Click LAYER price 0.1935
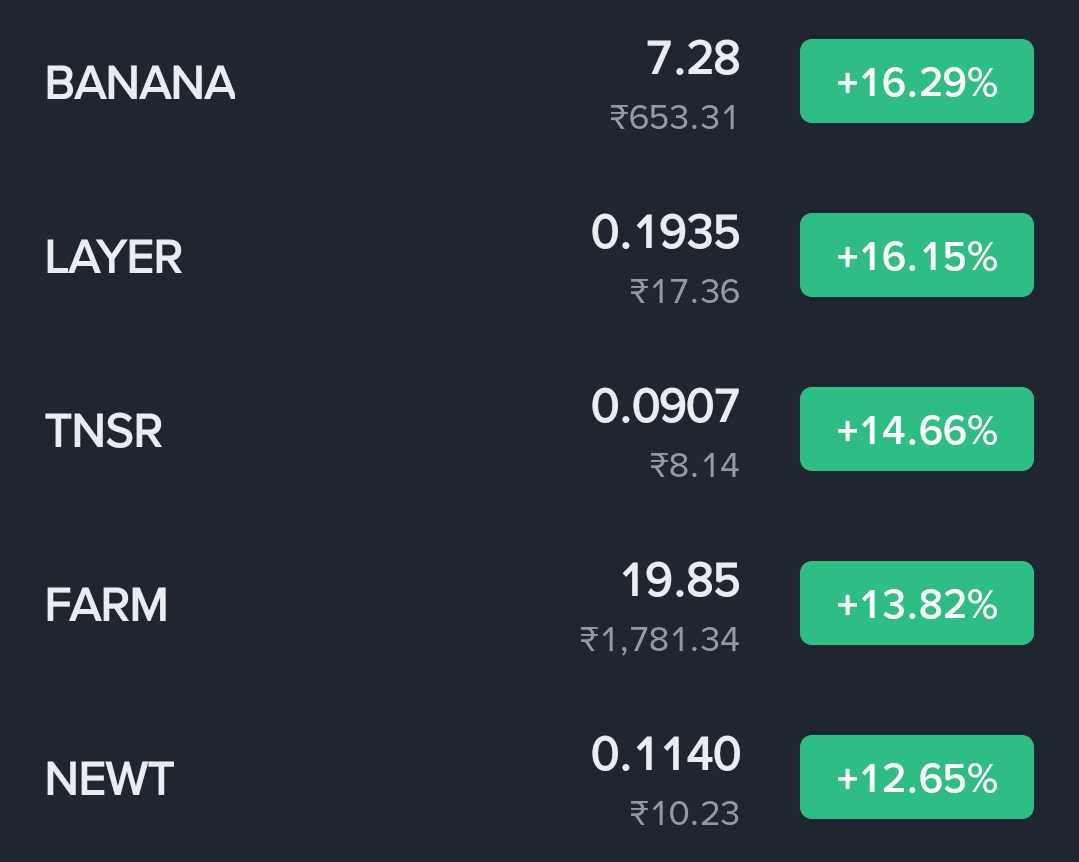 665,233
